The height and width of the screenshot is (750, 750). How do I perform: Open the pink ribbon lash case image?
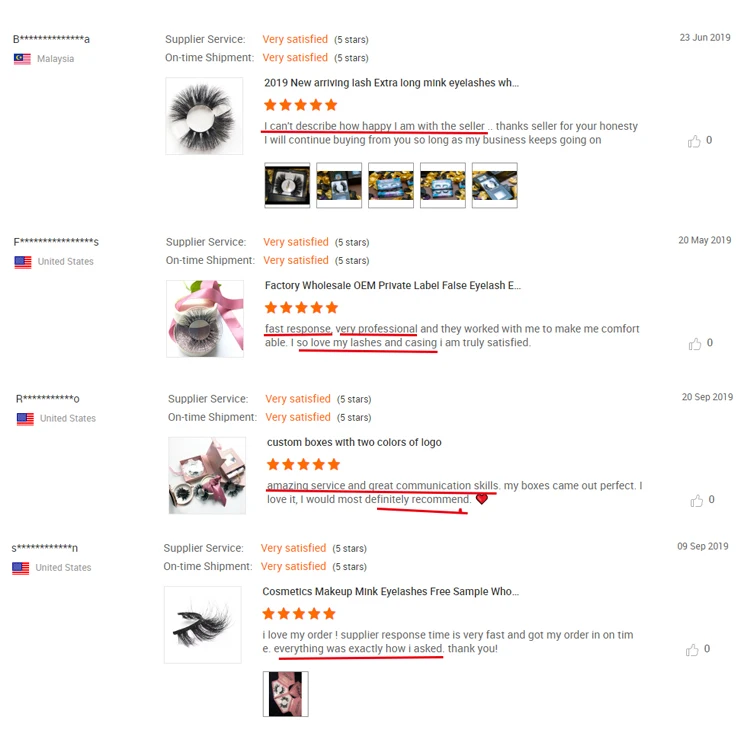(205, 319)
